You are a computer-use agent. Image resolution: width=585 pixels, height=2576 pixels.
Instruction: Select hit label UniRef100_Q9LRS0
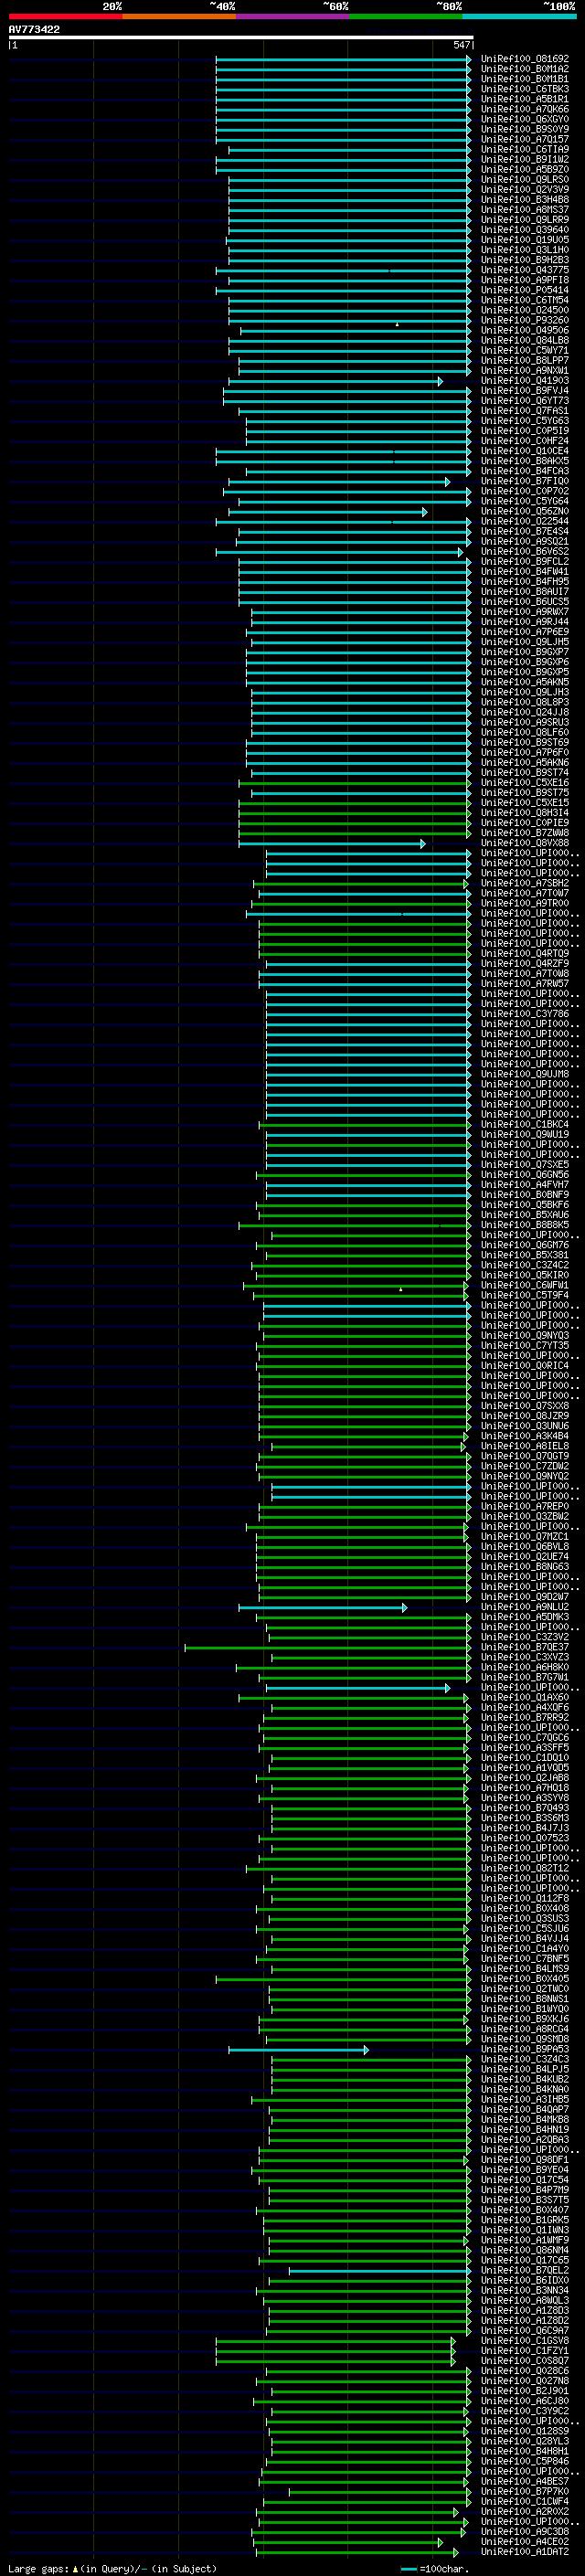[525, 179]
